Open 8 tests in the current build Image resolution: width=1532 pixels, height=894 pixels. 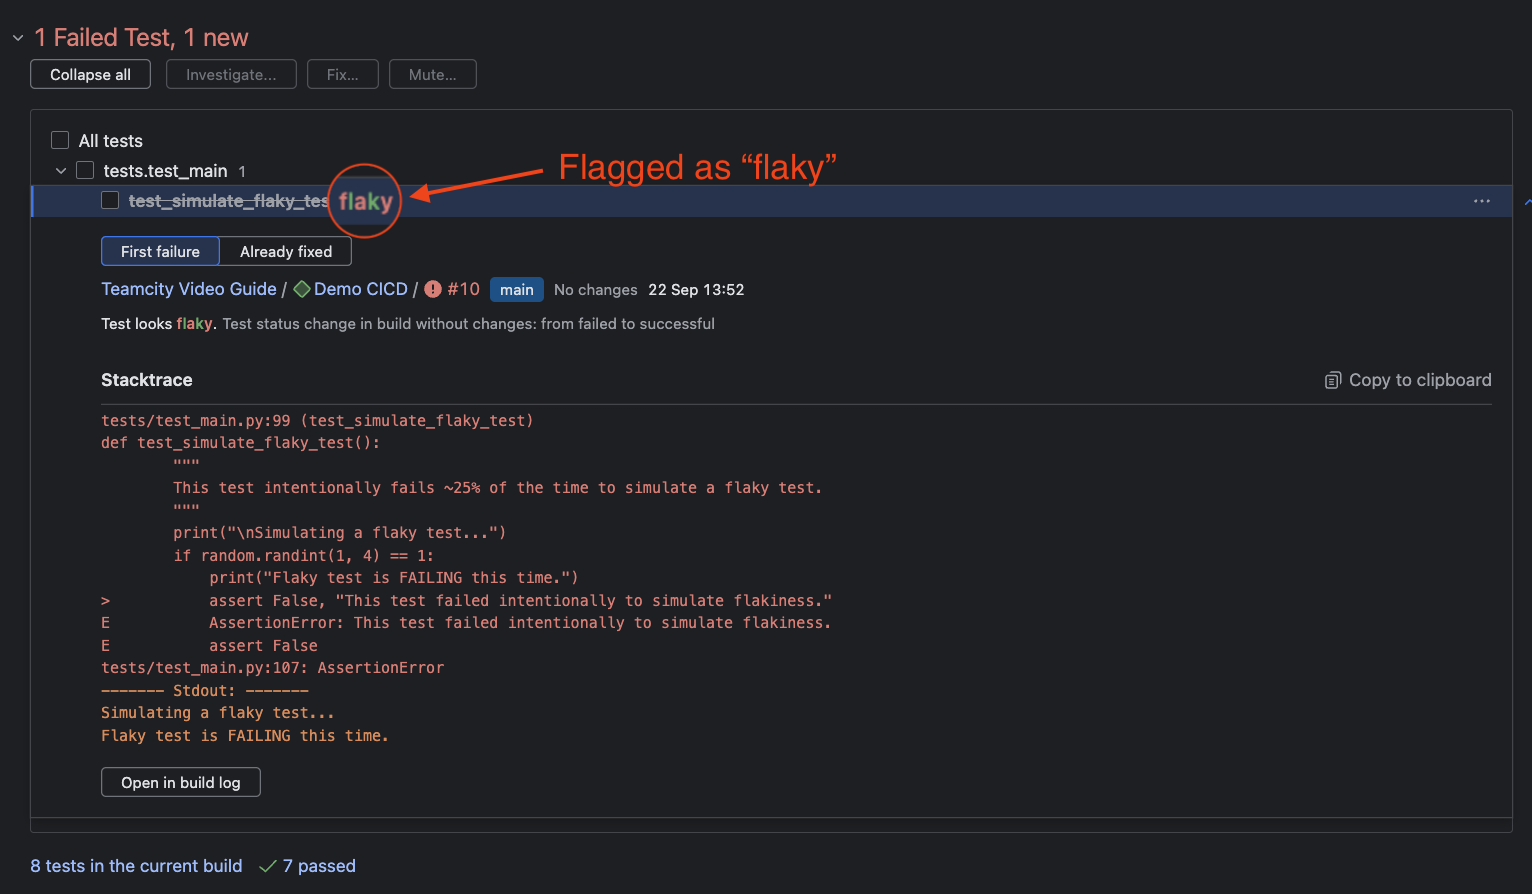136,866
